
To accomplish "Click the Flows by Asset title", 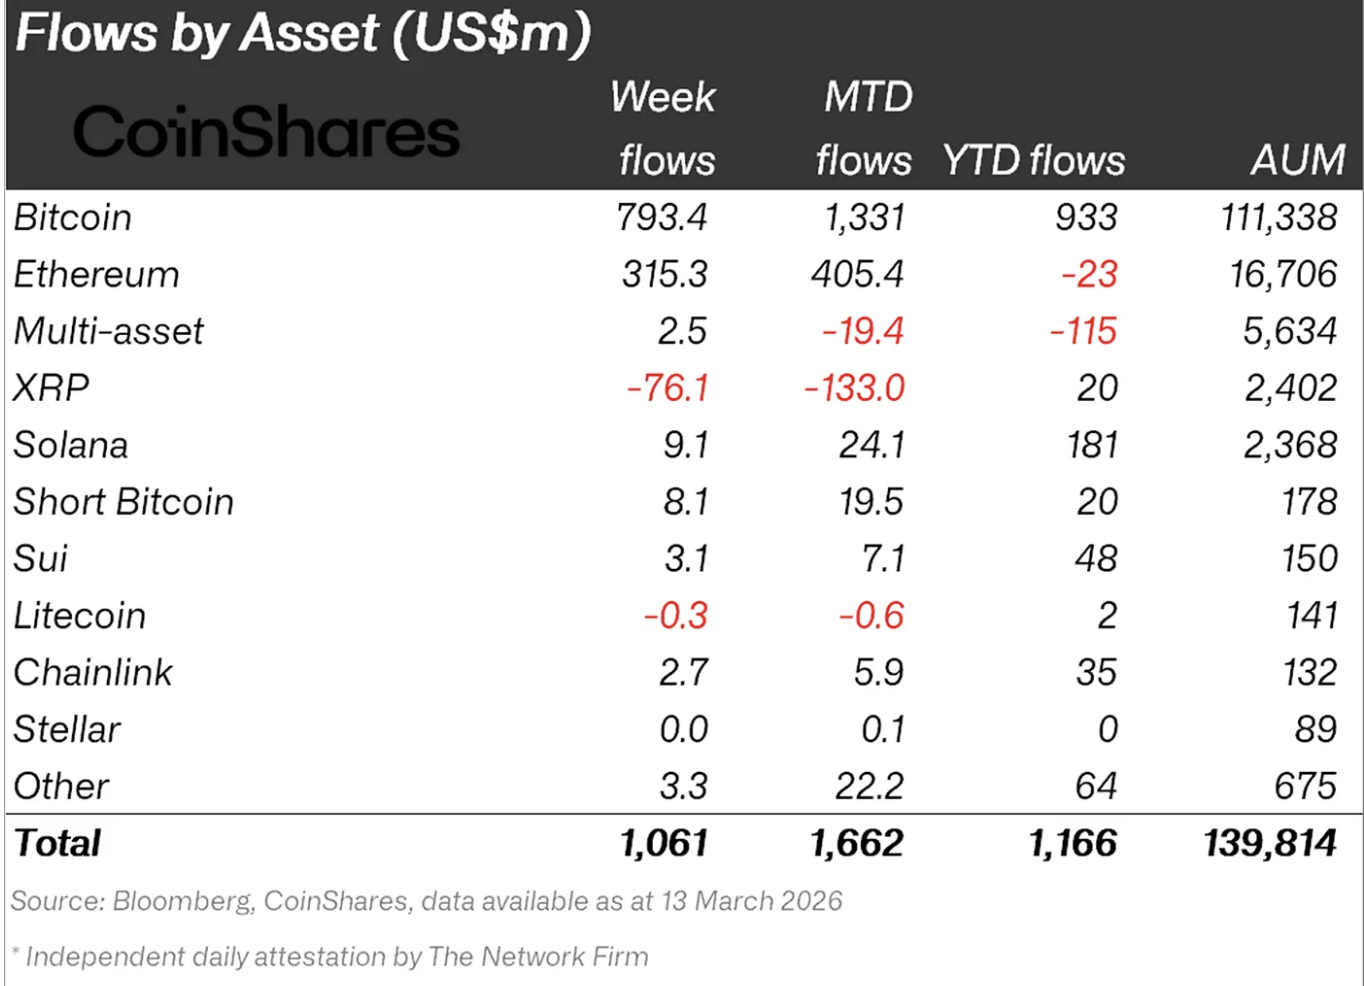I will 303,33.
